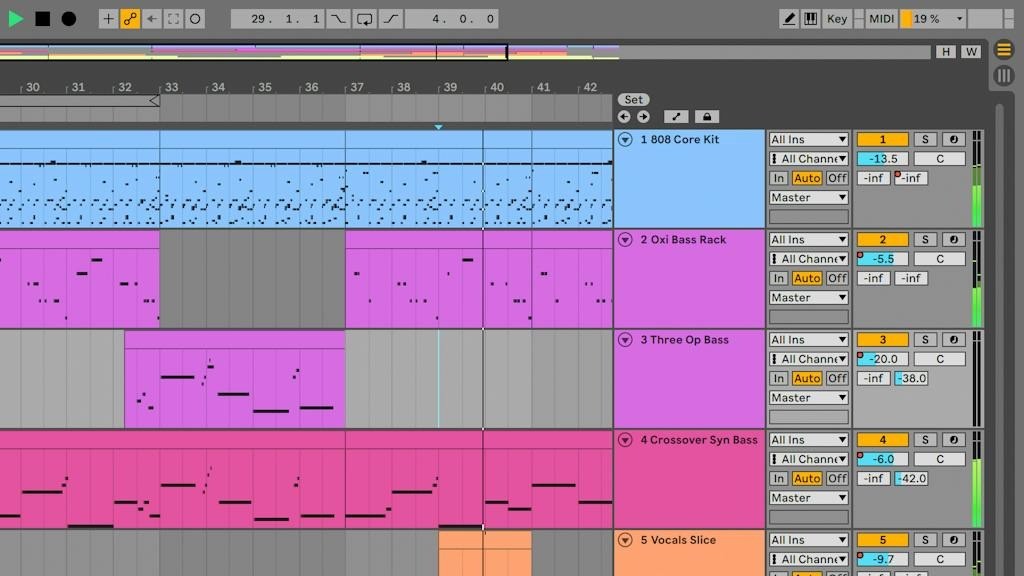Open the Master output dropdown on Crossover Syn Bass
This screenshot has width=1024, height=576.
(808, 497)
